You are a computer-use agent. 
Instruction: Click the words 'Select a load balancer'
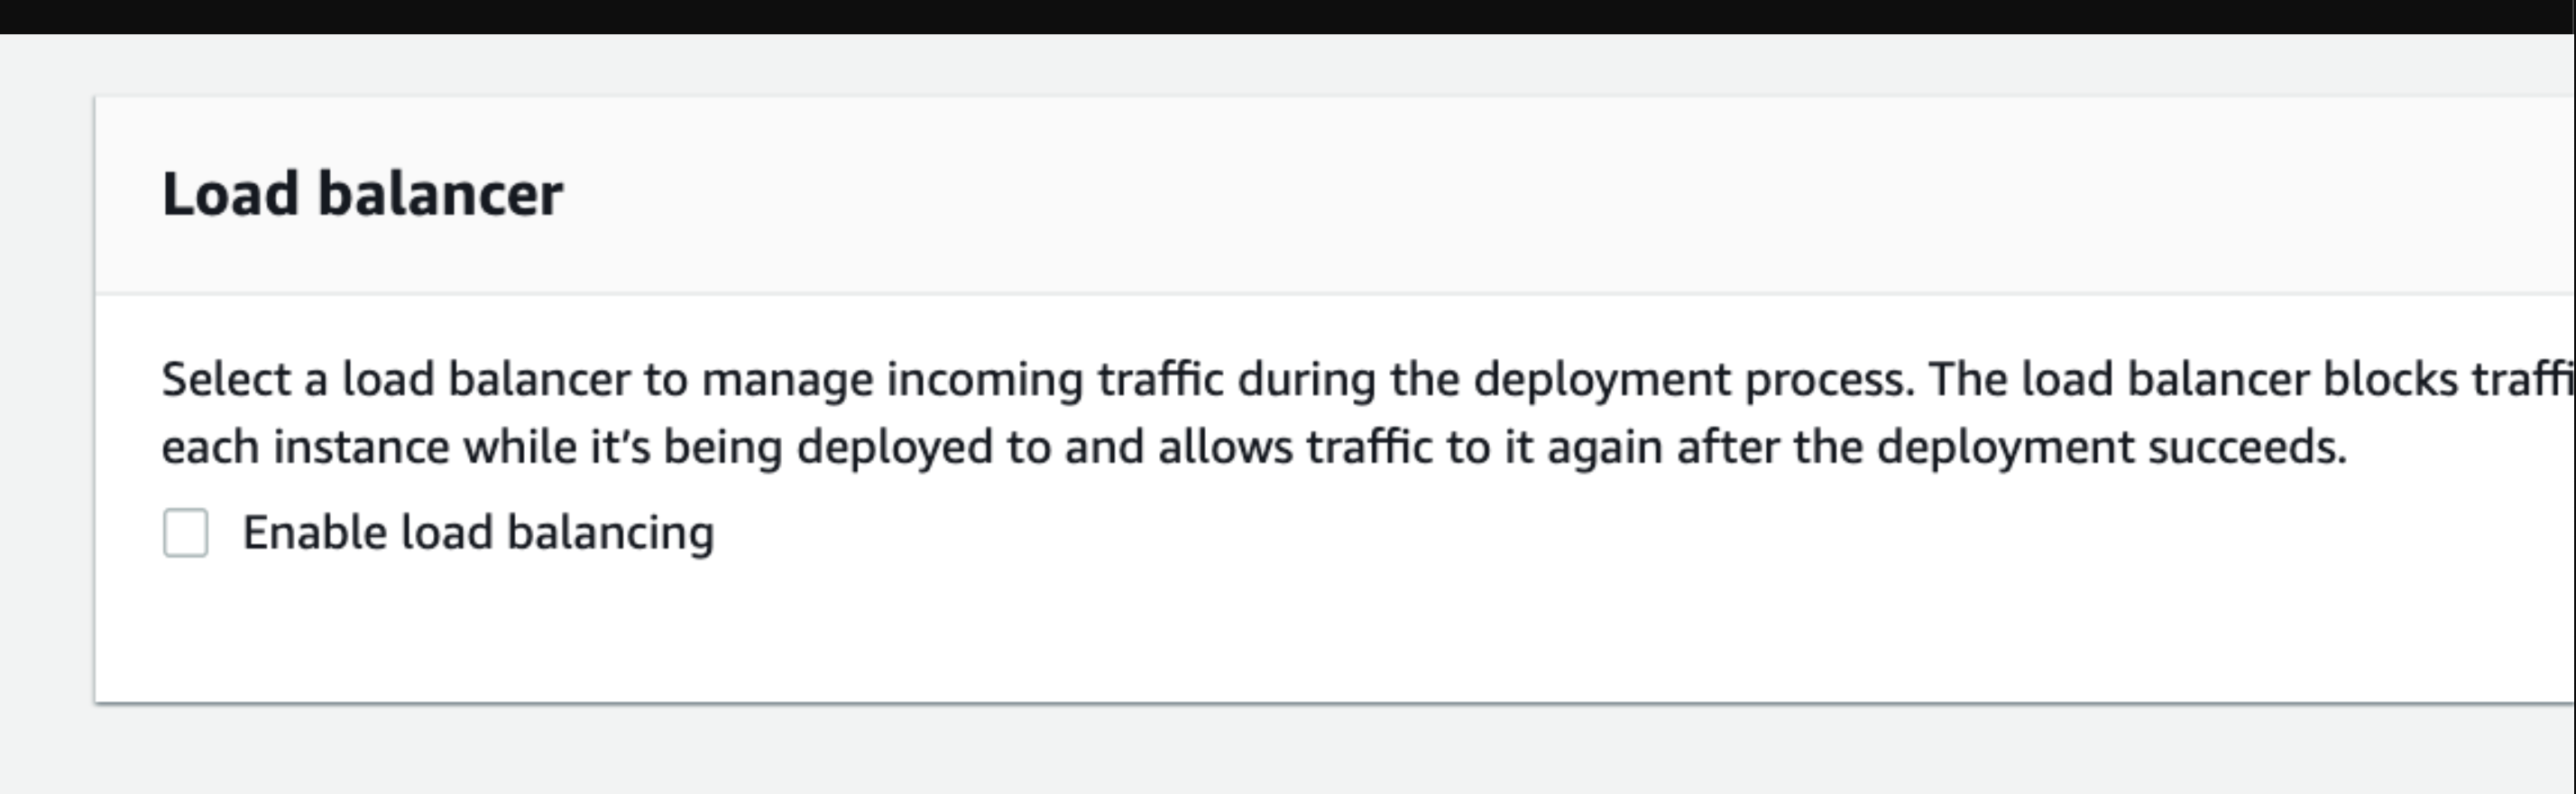[396, 380]
